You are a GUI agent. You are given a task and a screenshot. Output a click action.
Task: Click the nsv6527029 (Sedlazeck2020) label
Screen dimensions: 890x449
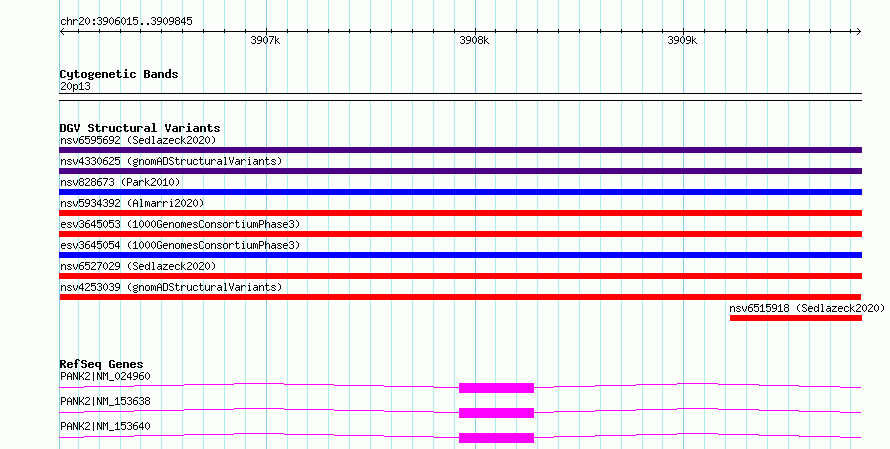point(138,266)
